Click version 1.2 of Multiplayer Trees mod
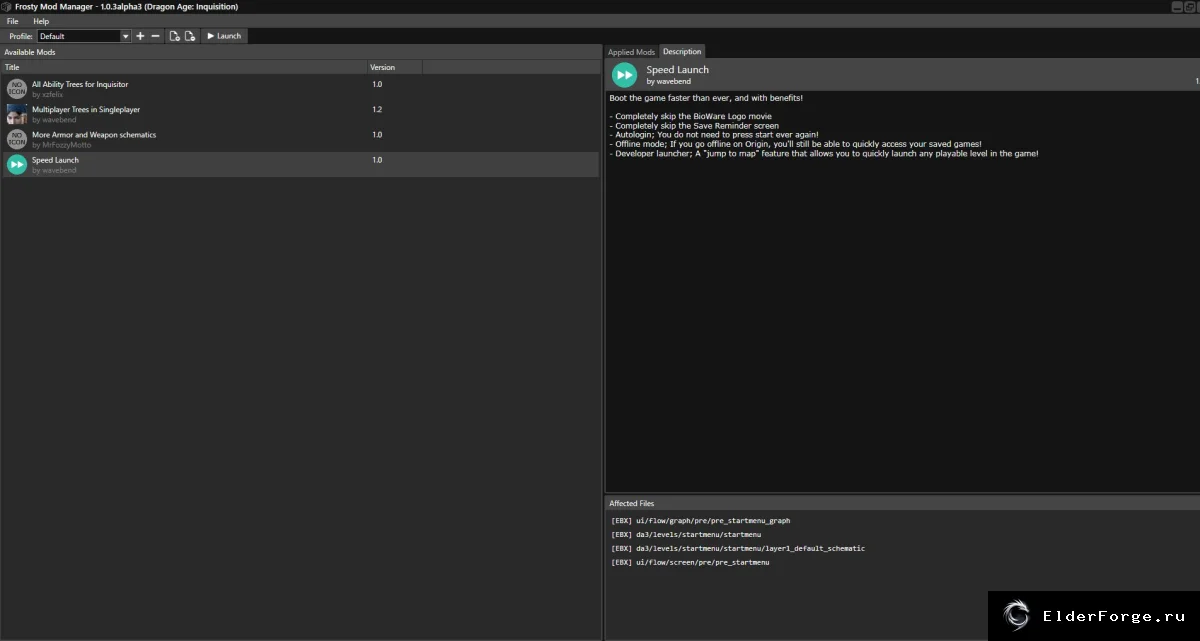Image resolution: width=1200 pixels, height=641 pixels. 377,110
